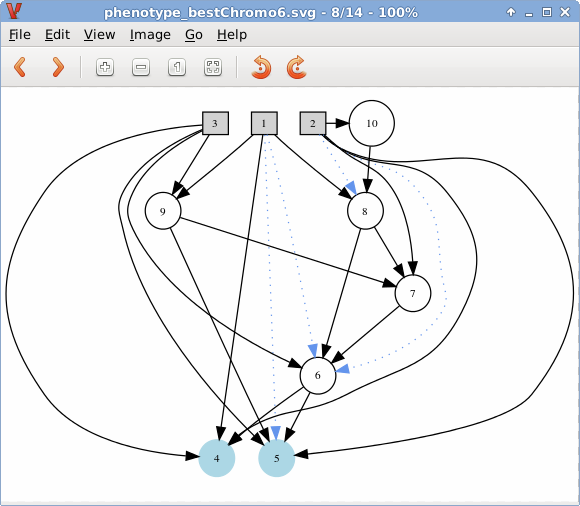580x506 pixels.
Task: Open the Edit menu
Action: tap(57, 35)
